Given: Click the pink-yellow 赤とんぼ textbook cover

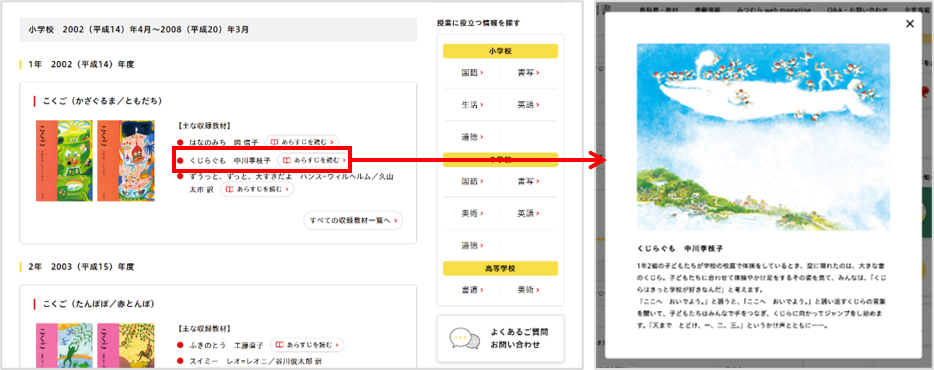Looking at the screenshot, I should pos(126,346).
